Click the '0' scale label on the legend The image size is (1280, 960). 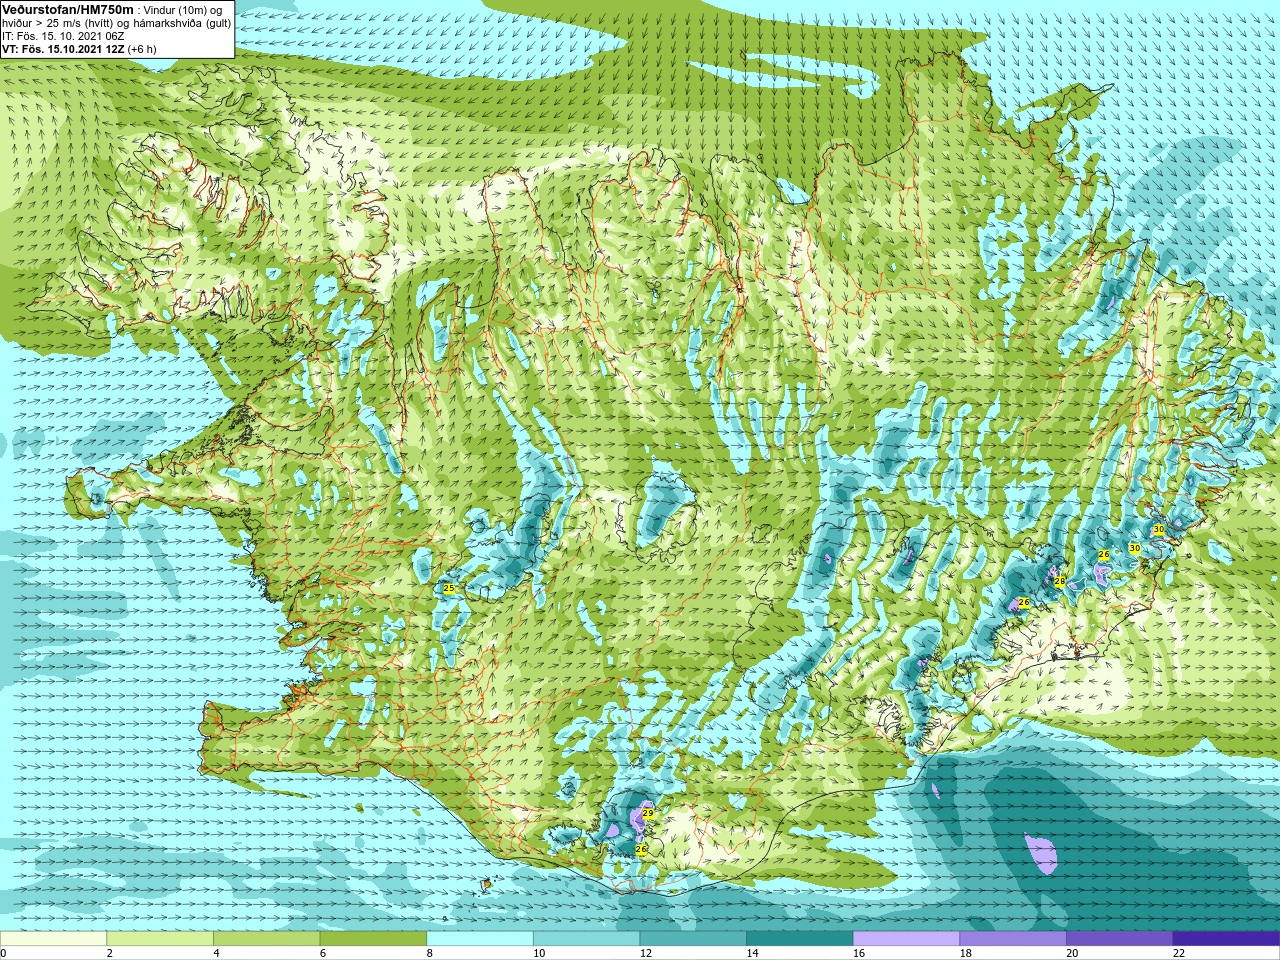point(3,953)
